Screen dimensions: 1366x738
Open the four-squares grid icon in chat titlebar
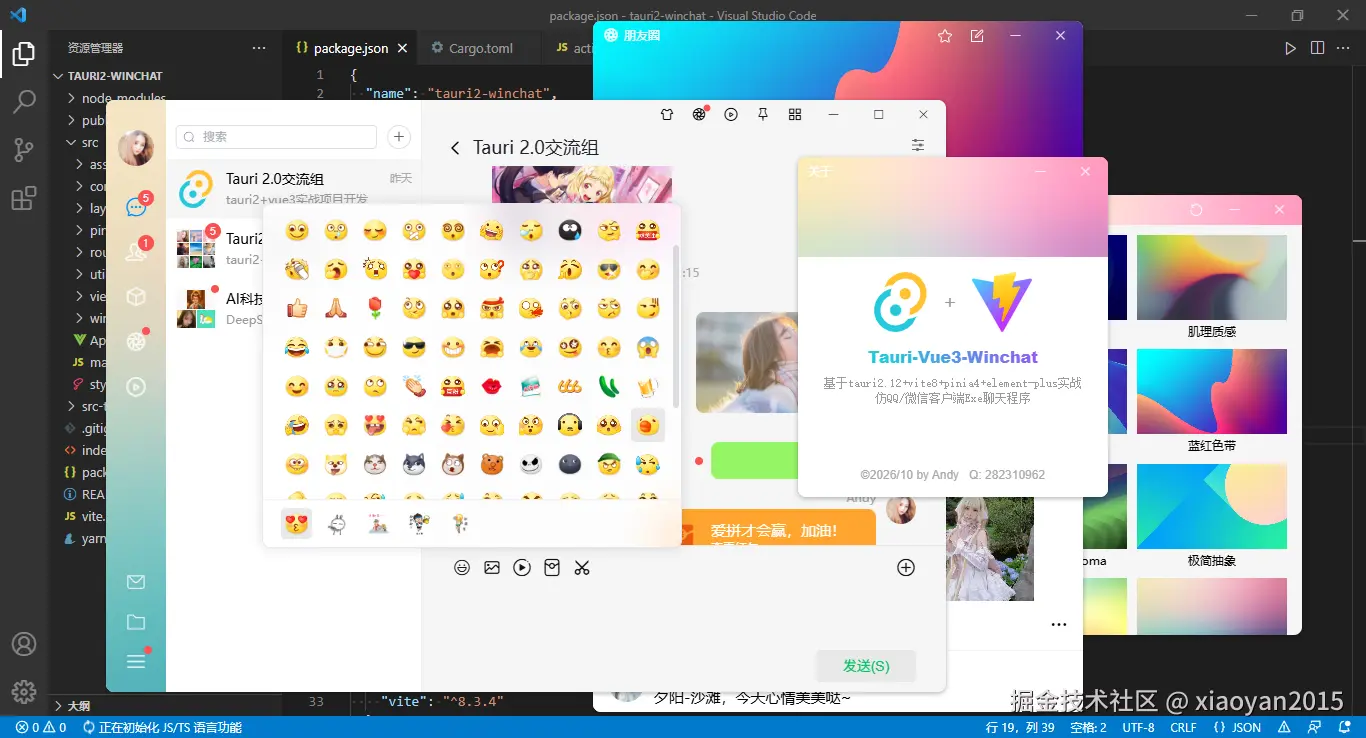[795, 115]
